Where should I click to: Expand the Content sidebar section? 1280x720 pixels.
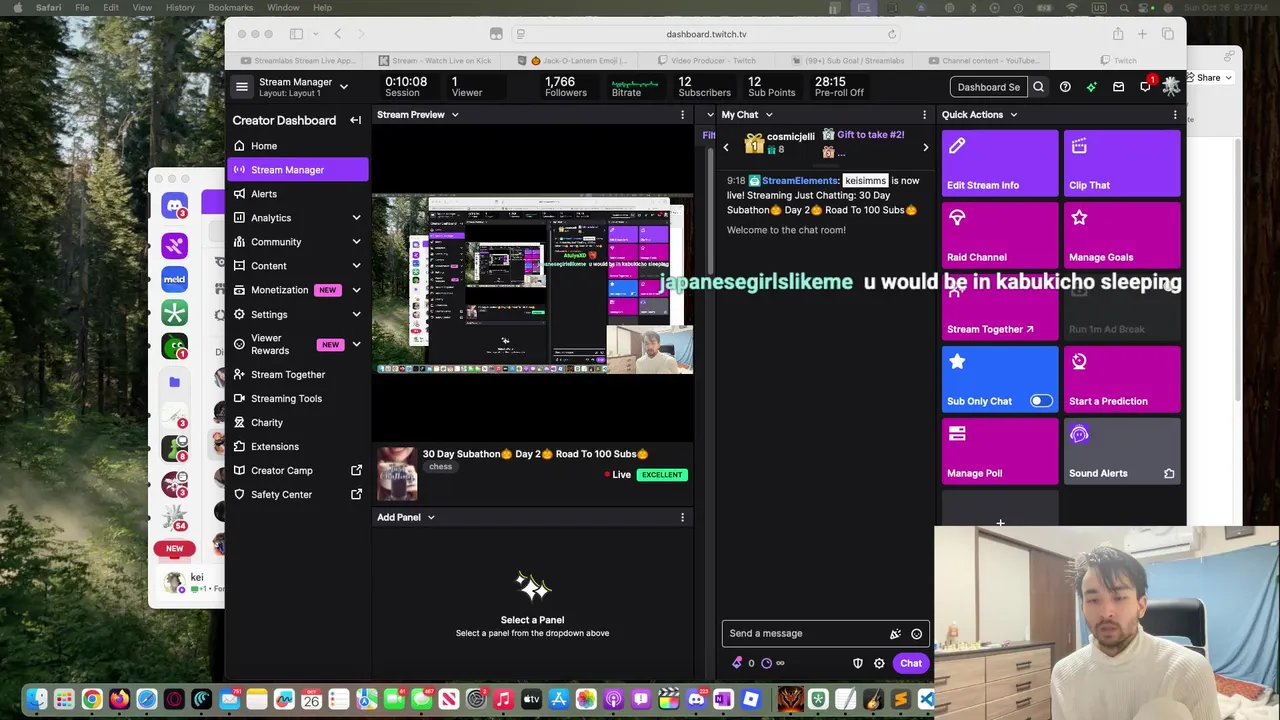click(x=356, y=266)
